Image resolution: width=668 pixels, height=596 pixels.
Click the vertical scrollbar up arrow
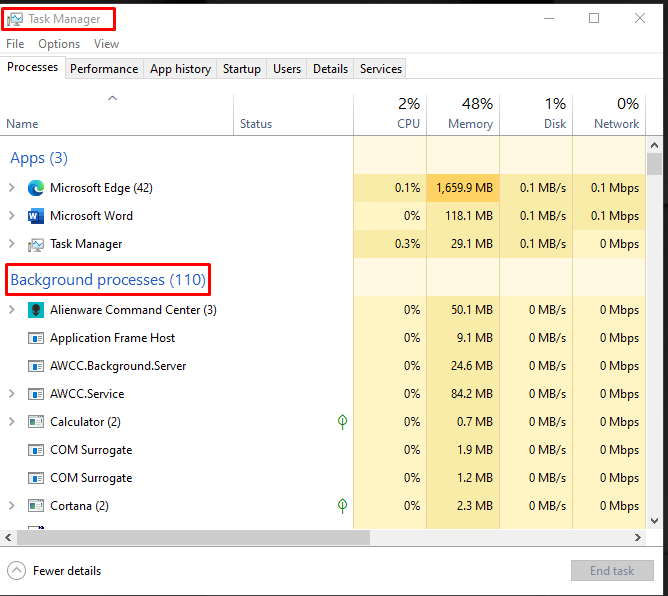[x=654, y=145]
